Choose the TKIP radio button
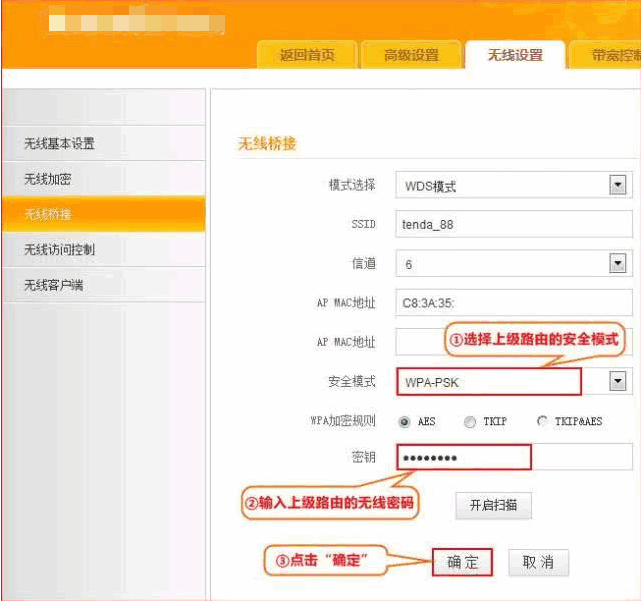 [470, 422]
